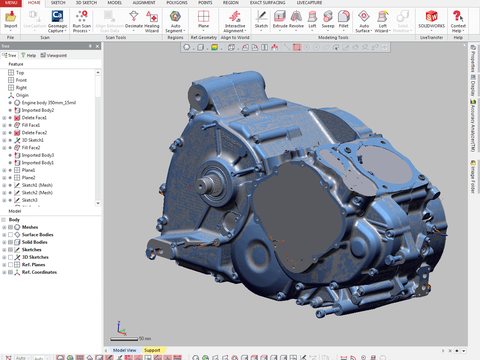480x360 pixels.
Task: Click the Fill Face2 feature
Action: (x=31, y=148)
